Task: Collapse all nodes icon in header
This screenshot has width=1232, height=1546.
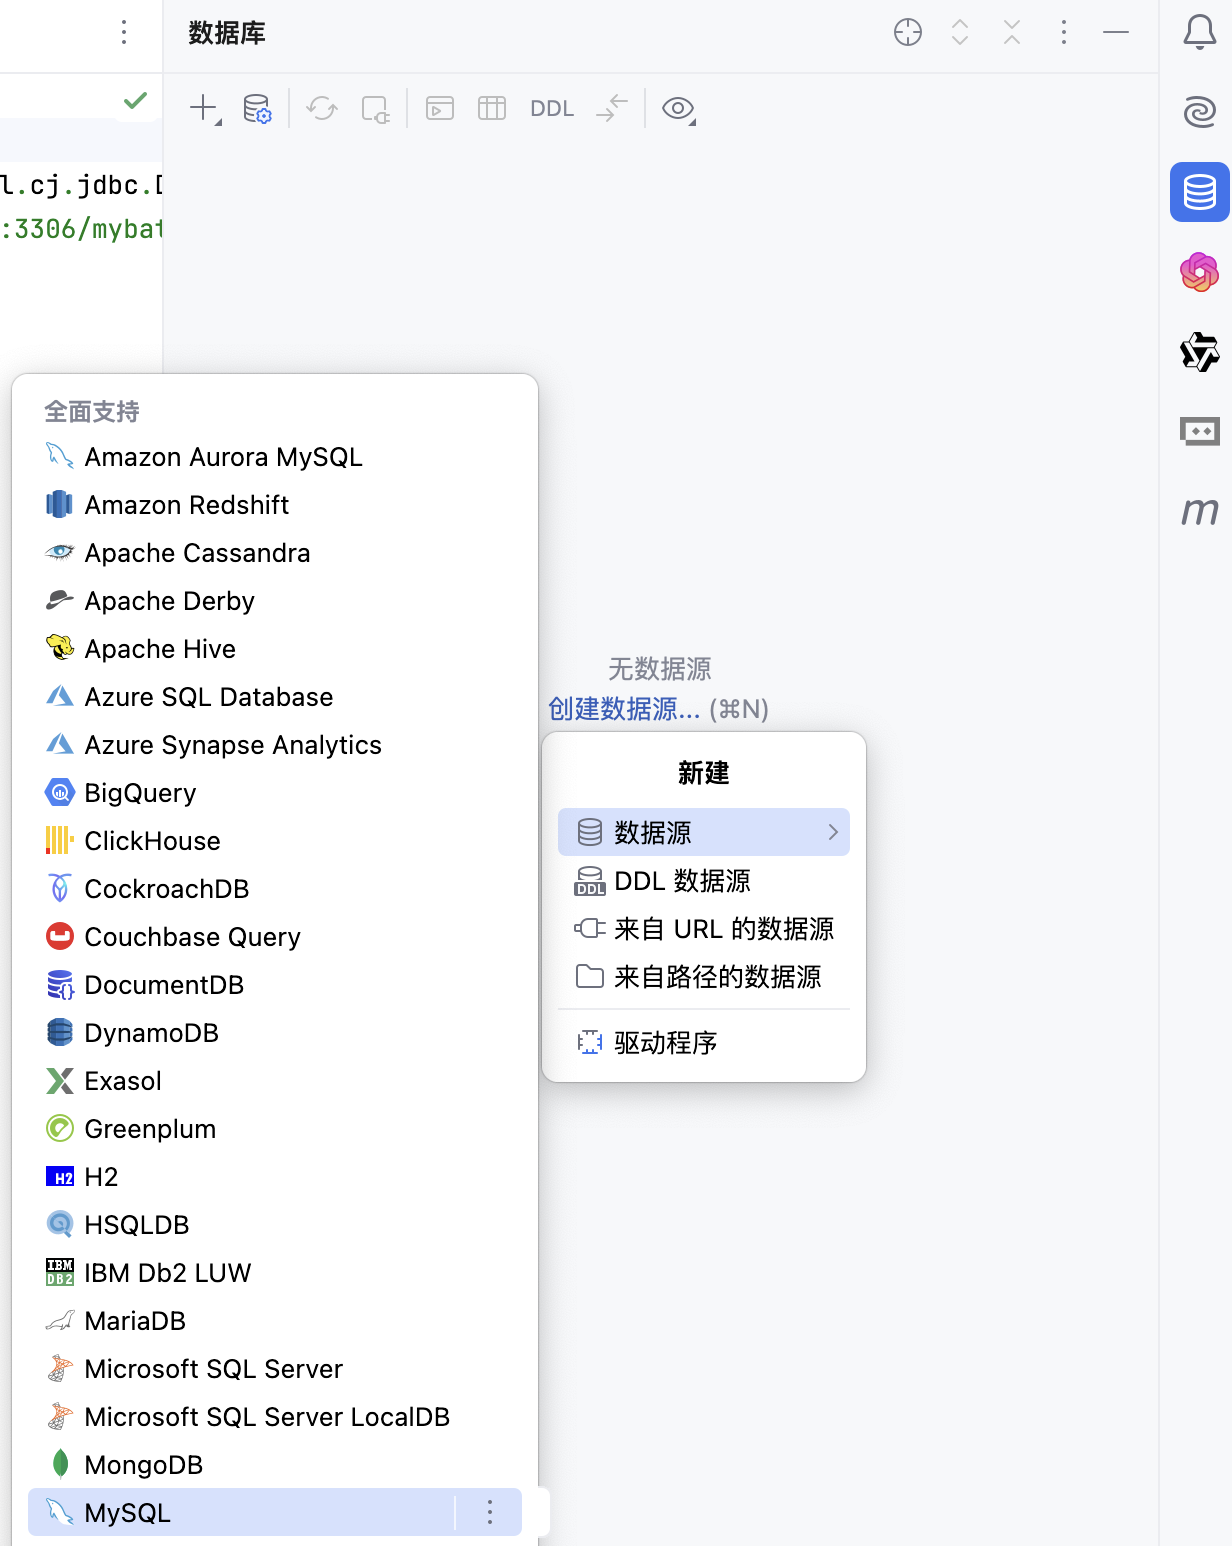Action: pyautogui.click(x=1012, y=32)
